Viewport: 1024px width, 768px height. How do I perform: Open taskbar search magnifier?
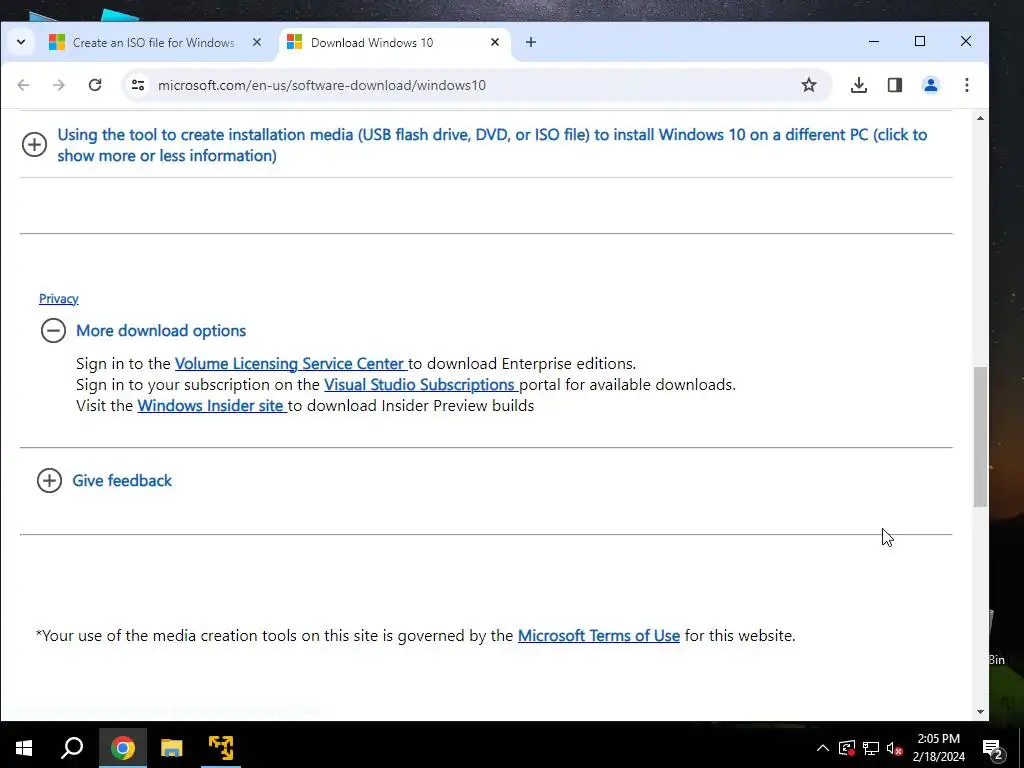(72, 748)
